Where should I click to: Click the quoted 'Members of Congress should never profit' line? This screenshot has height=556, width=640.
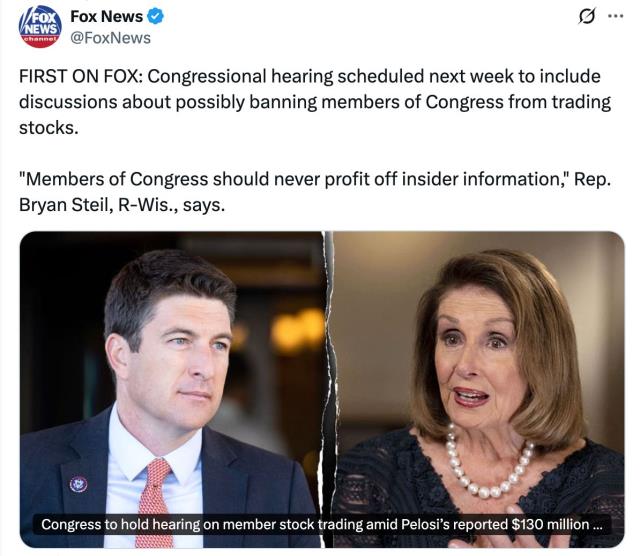click(x=315, y=179)
